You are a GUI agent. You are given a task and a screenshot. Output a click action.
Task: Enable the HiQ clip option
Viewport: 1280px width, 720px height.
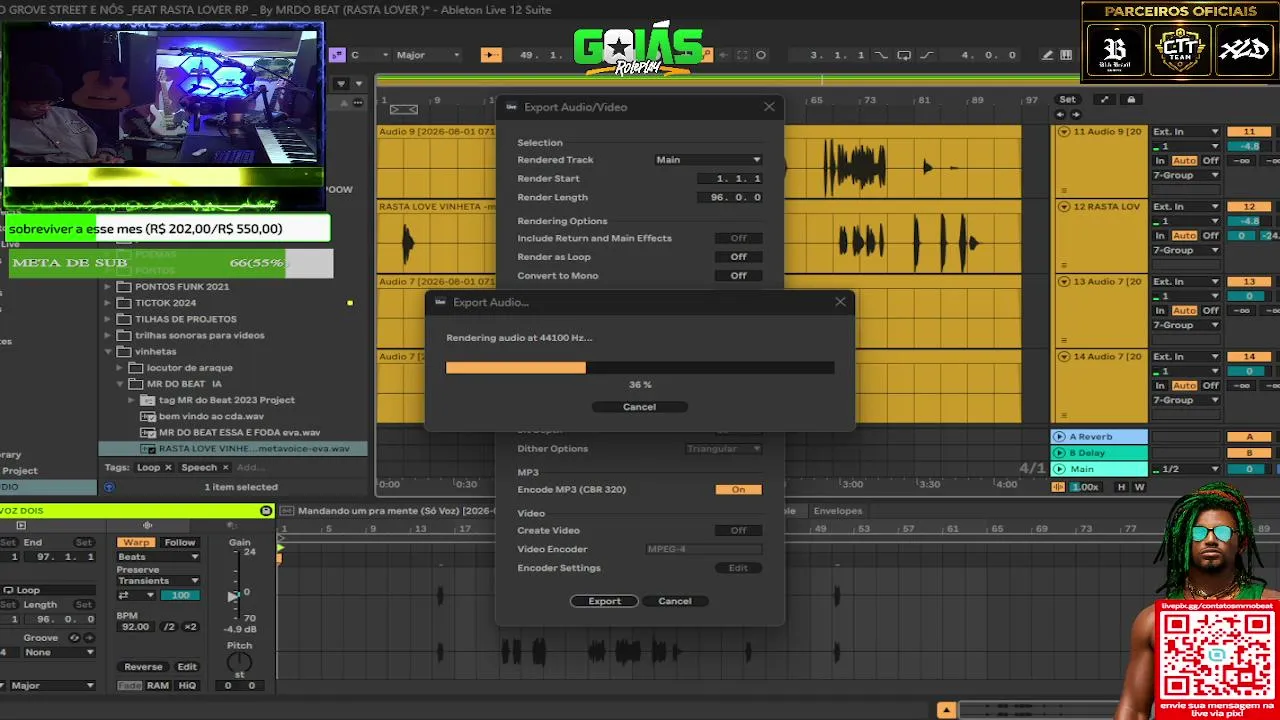pyautogui.click(x=187, y=686)
